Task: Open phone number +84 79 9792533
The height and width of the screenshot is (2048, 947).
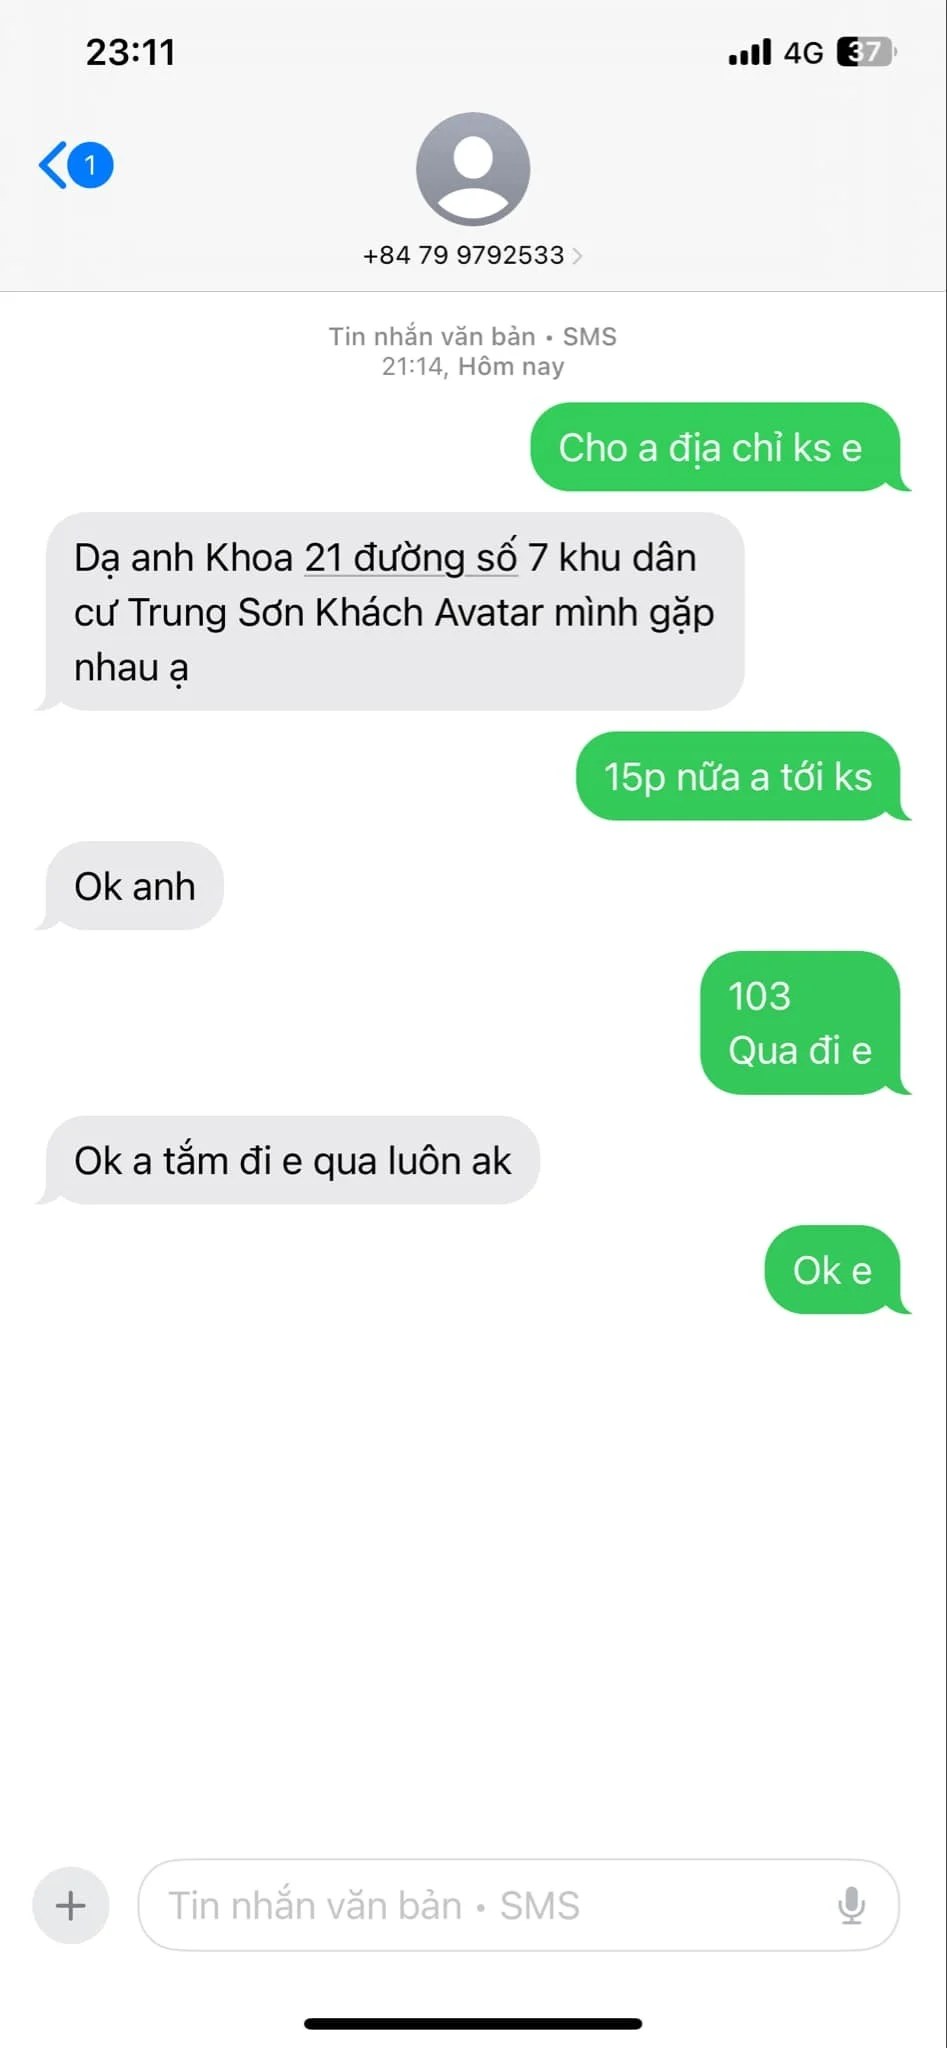Action: pos(463,255)
